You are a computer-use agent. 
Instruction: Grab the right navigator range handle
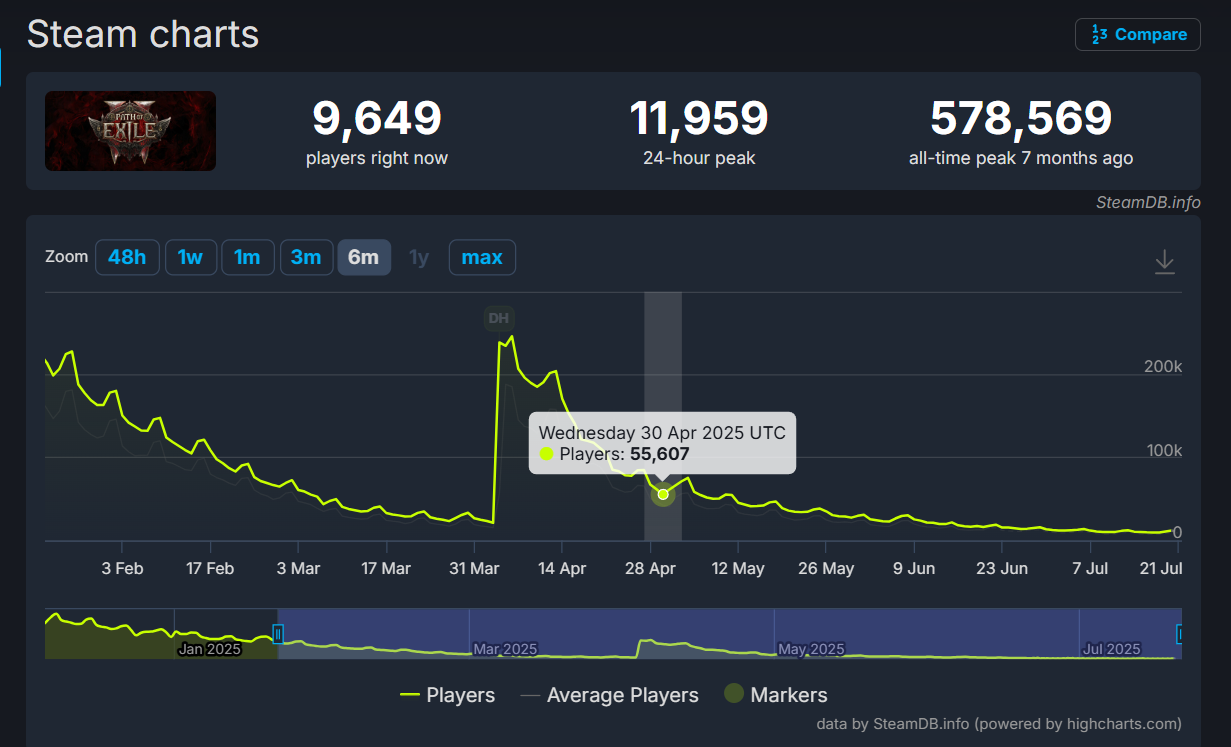tap(1180, 633)
